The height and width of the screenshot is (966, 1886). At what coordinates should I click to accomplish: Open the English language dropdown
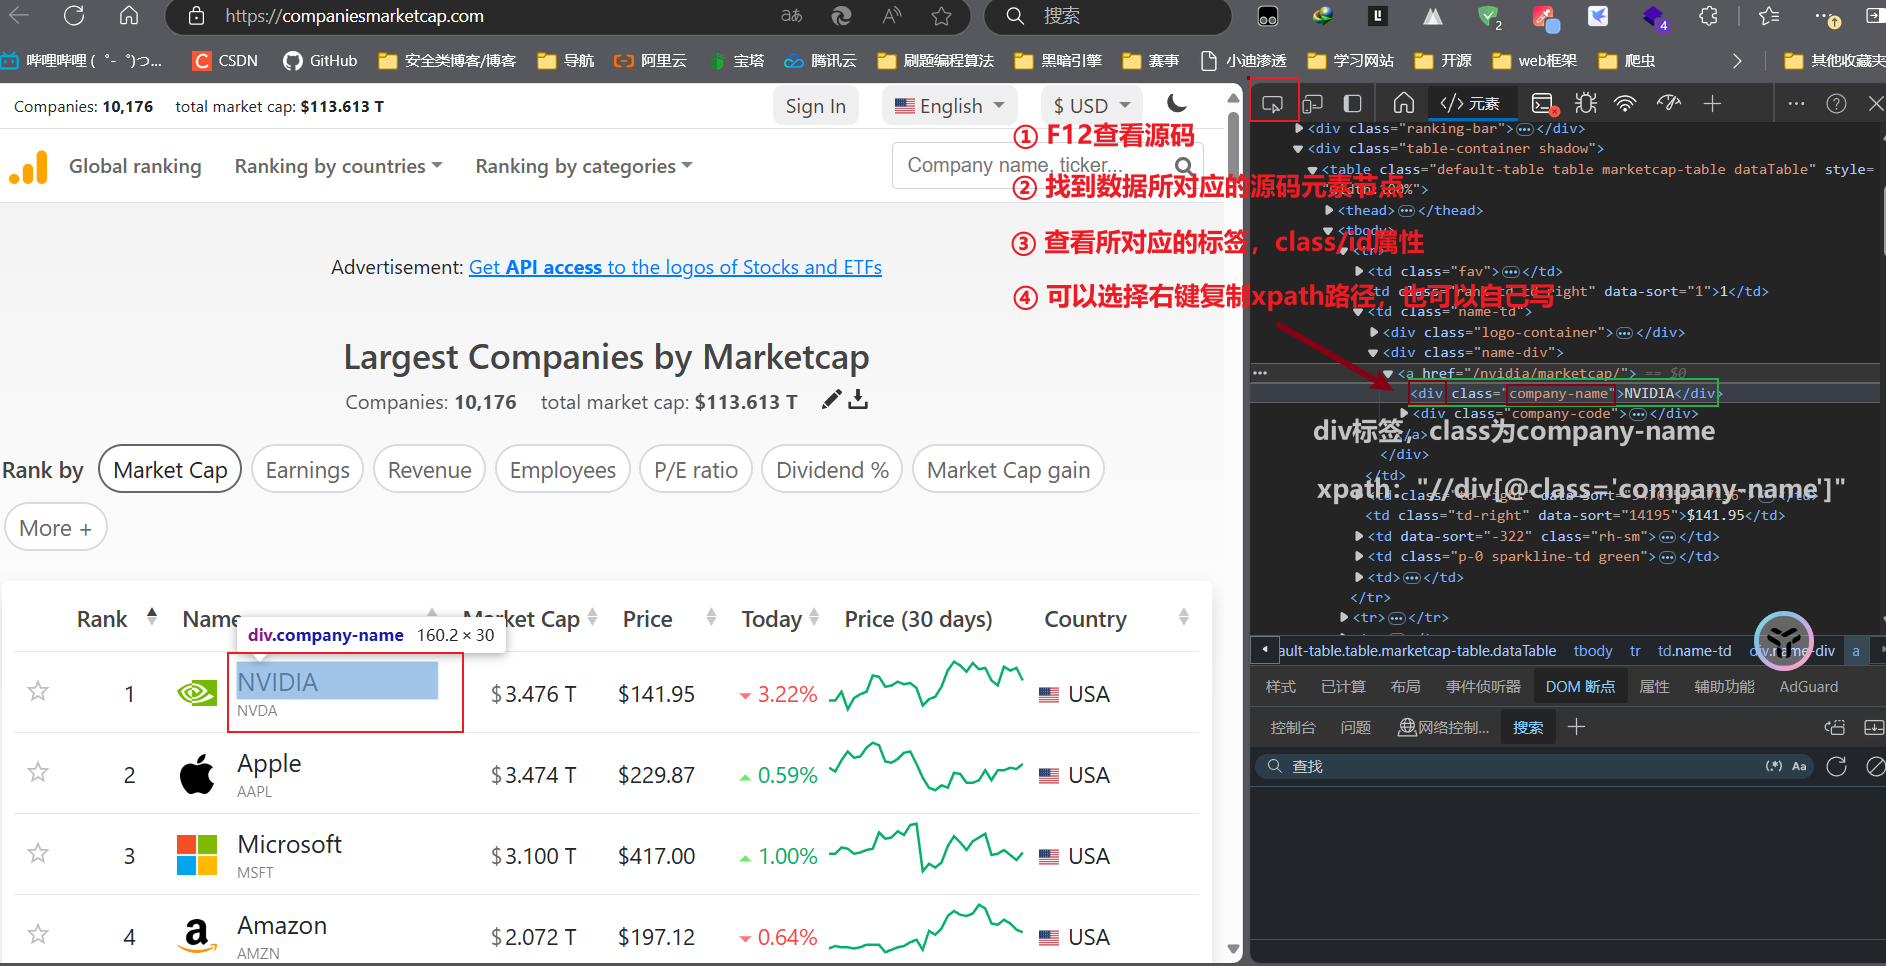point(948,106)
